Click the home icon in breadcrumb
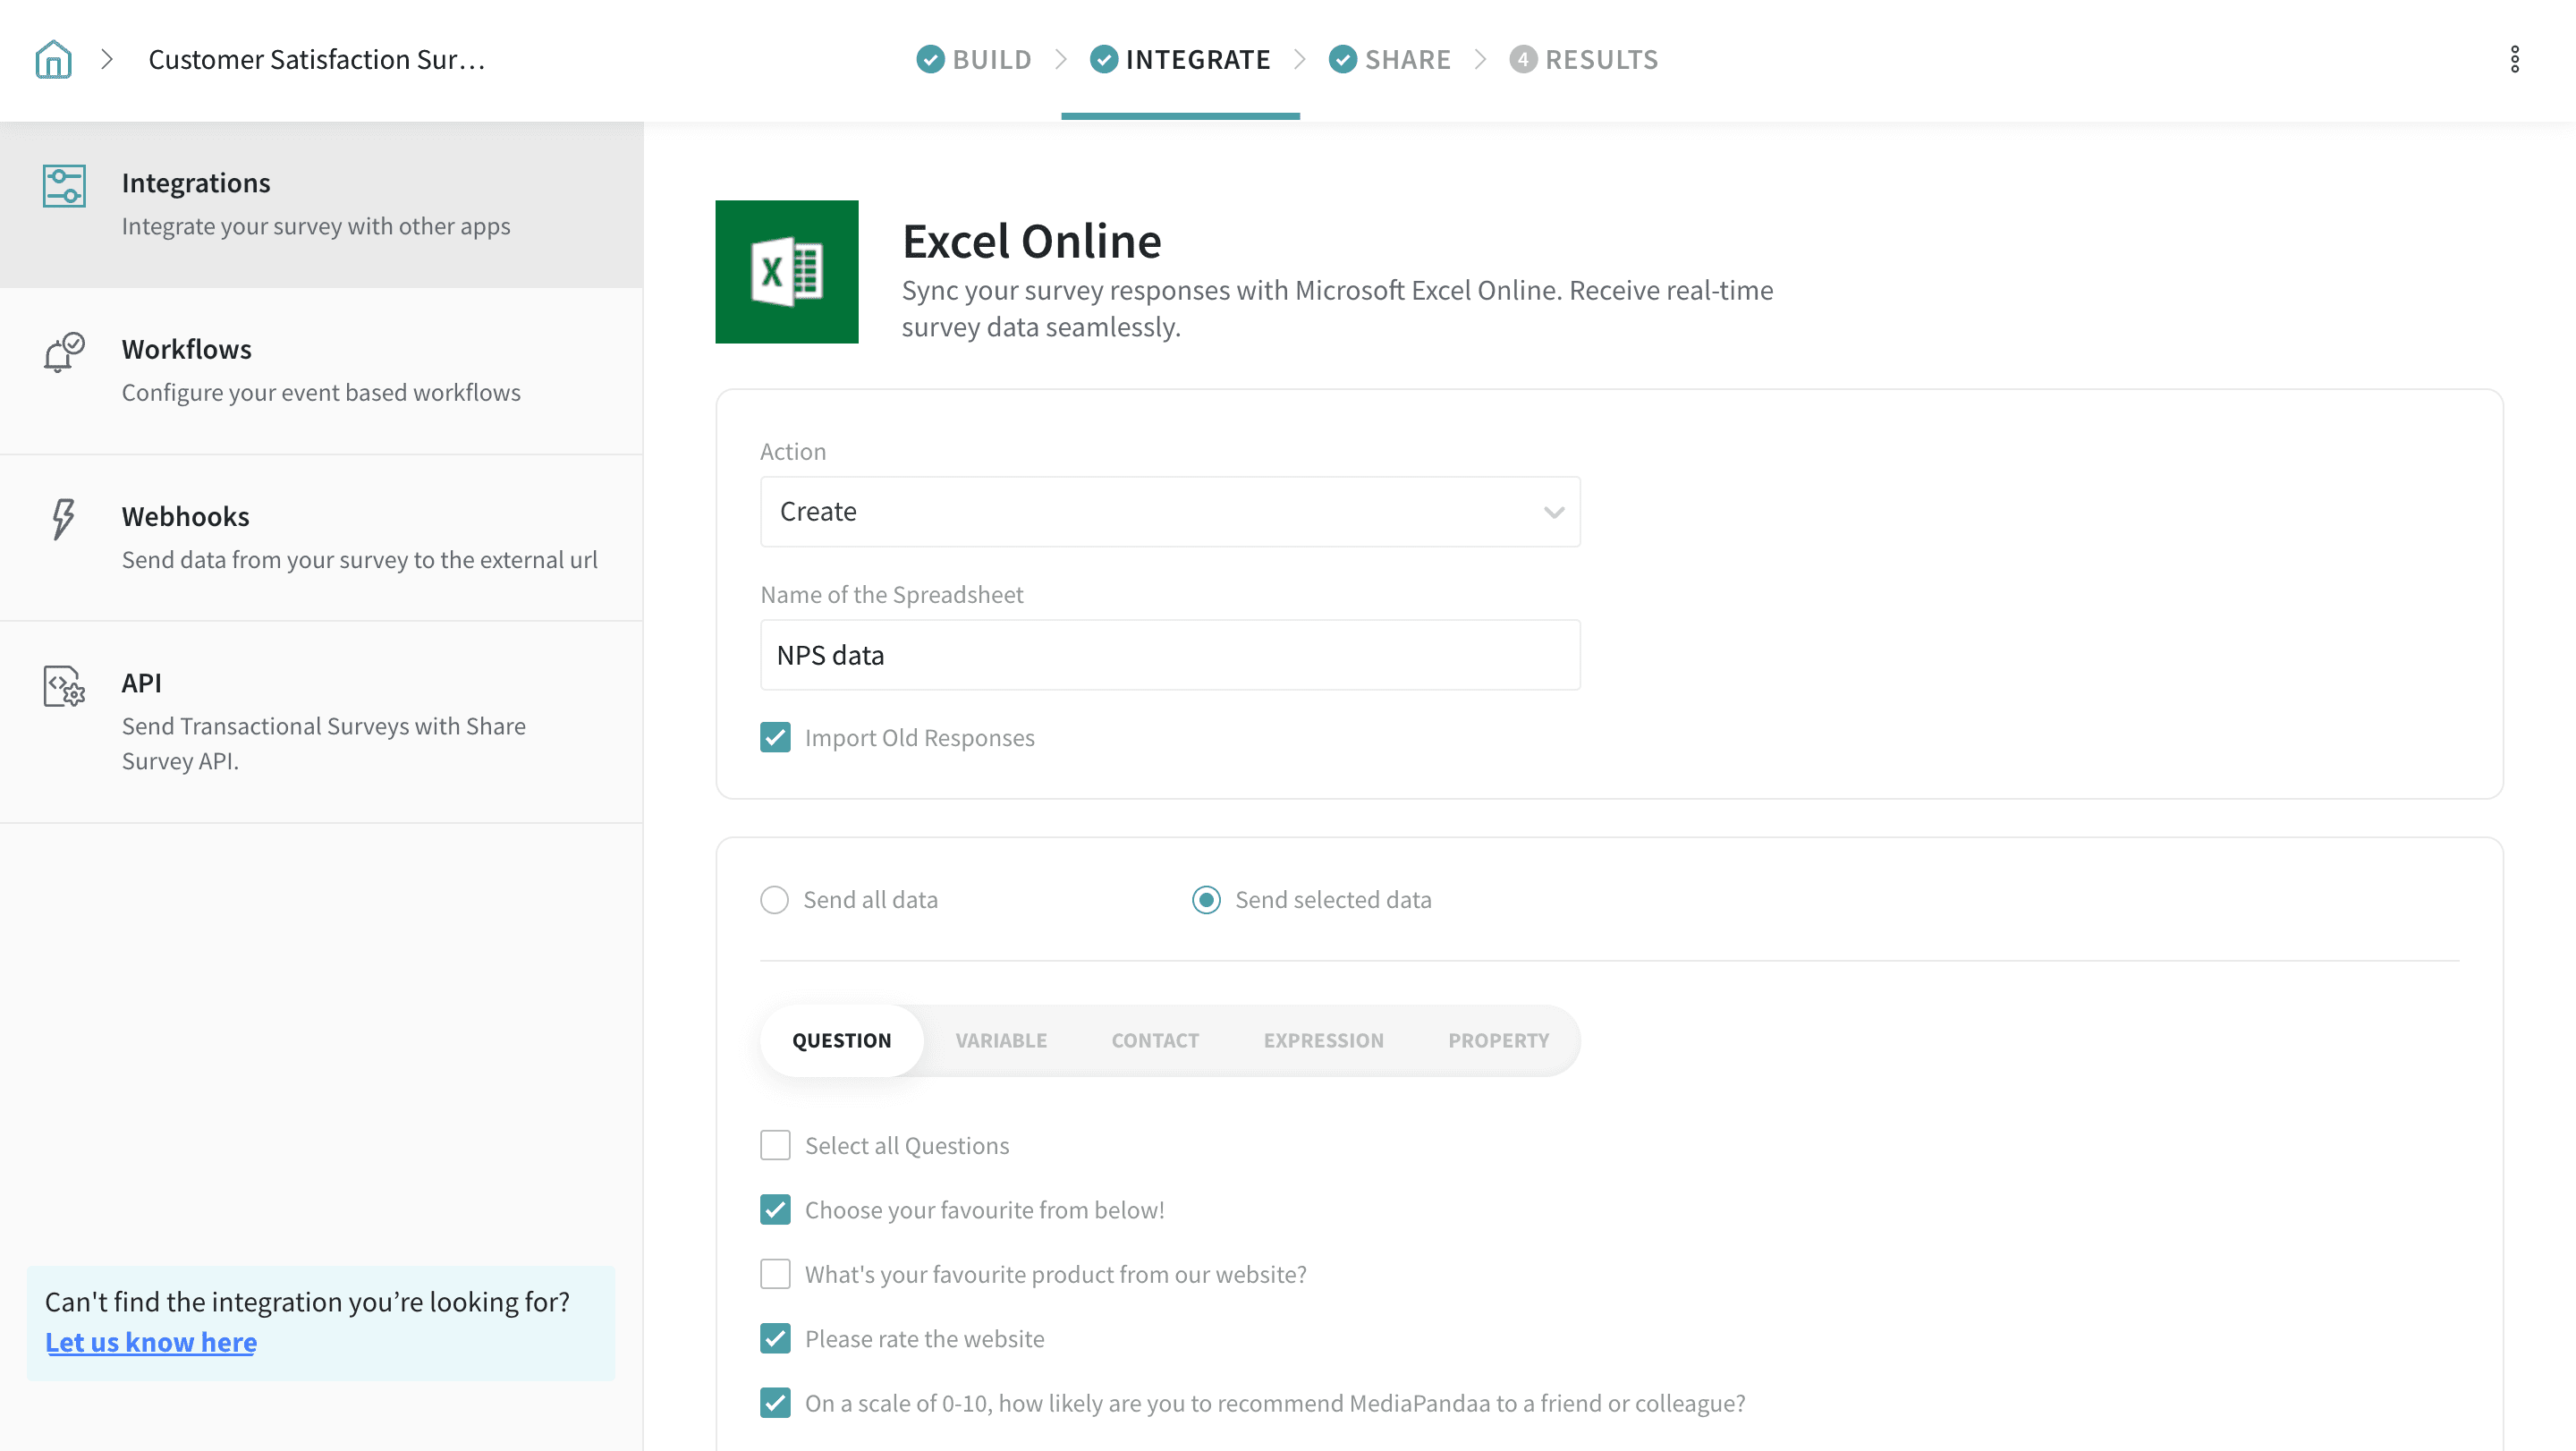 (x=53, y=59)
